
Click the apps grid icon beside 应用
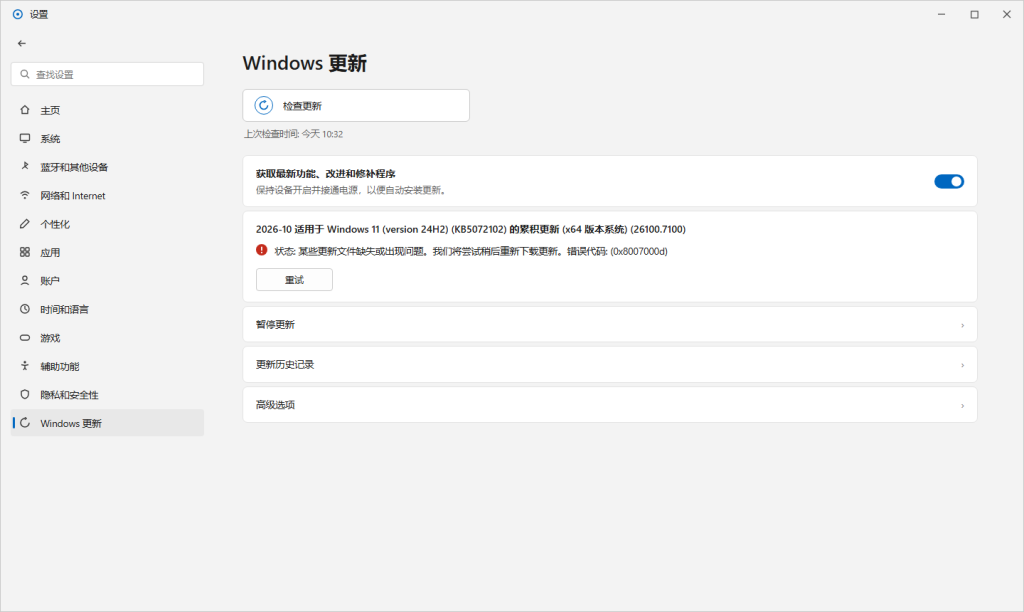[x=25, y=252]
